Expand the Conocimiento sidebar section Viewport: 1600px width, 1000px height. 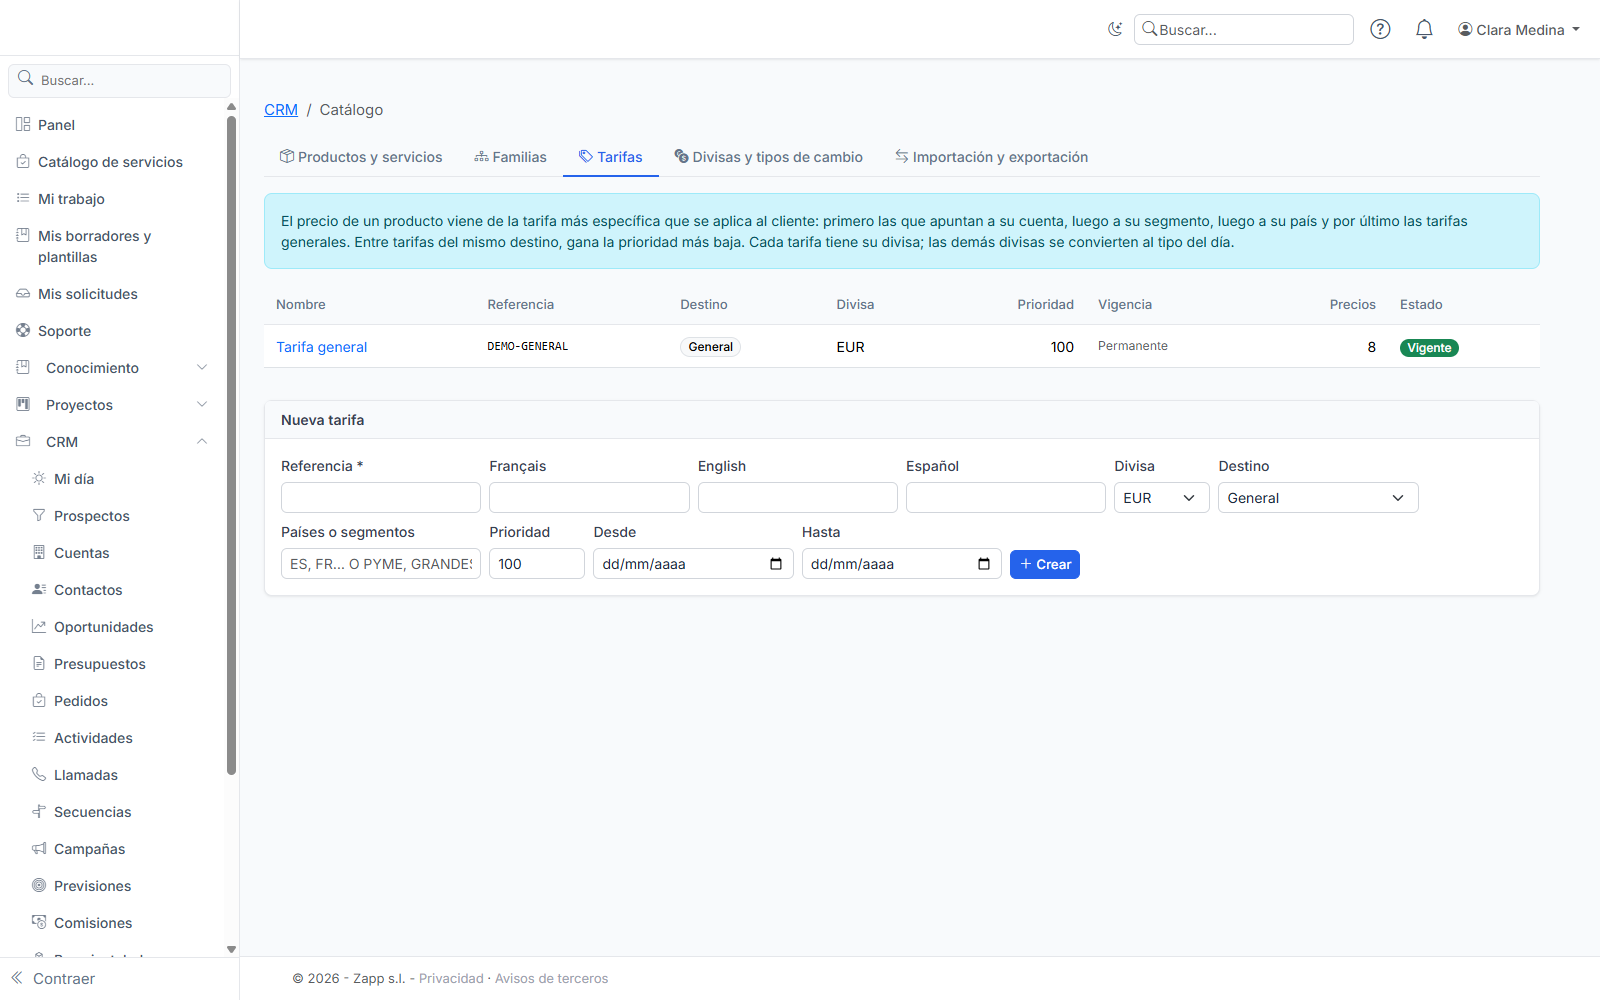click(202, 367)
